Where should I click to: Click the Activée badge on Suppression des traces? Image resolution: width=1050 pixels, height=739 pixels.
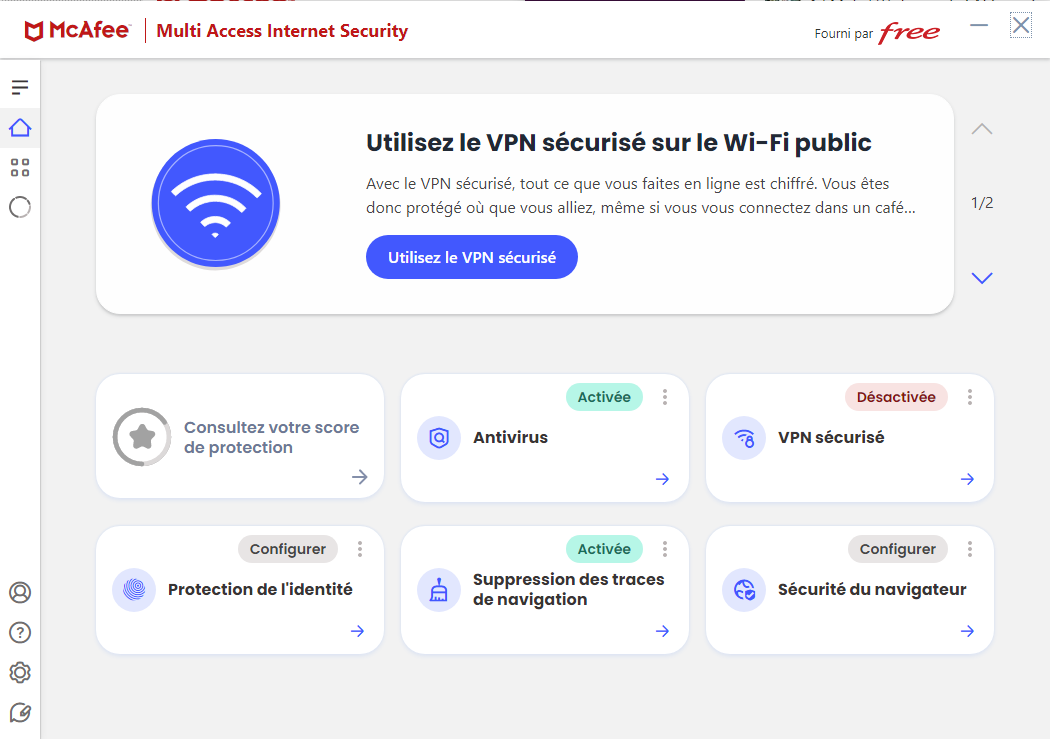pos(604,549)
